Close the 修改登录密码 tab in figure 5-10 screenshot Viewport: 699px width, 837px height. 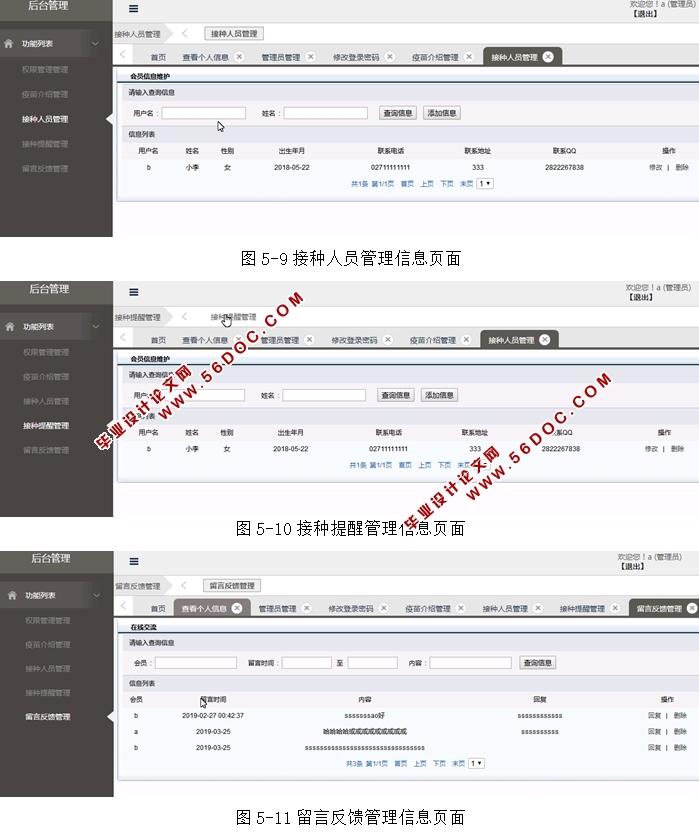(x=388, y=339)
